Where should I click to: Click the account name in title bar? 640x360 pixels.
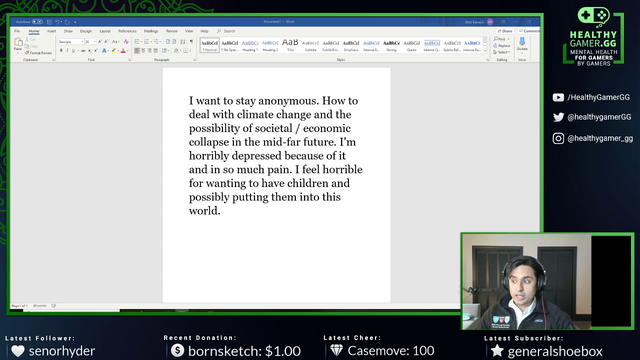click(474, 22)
